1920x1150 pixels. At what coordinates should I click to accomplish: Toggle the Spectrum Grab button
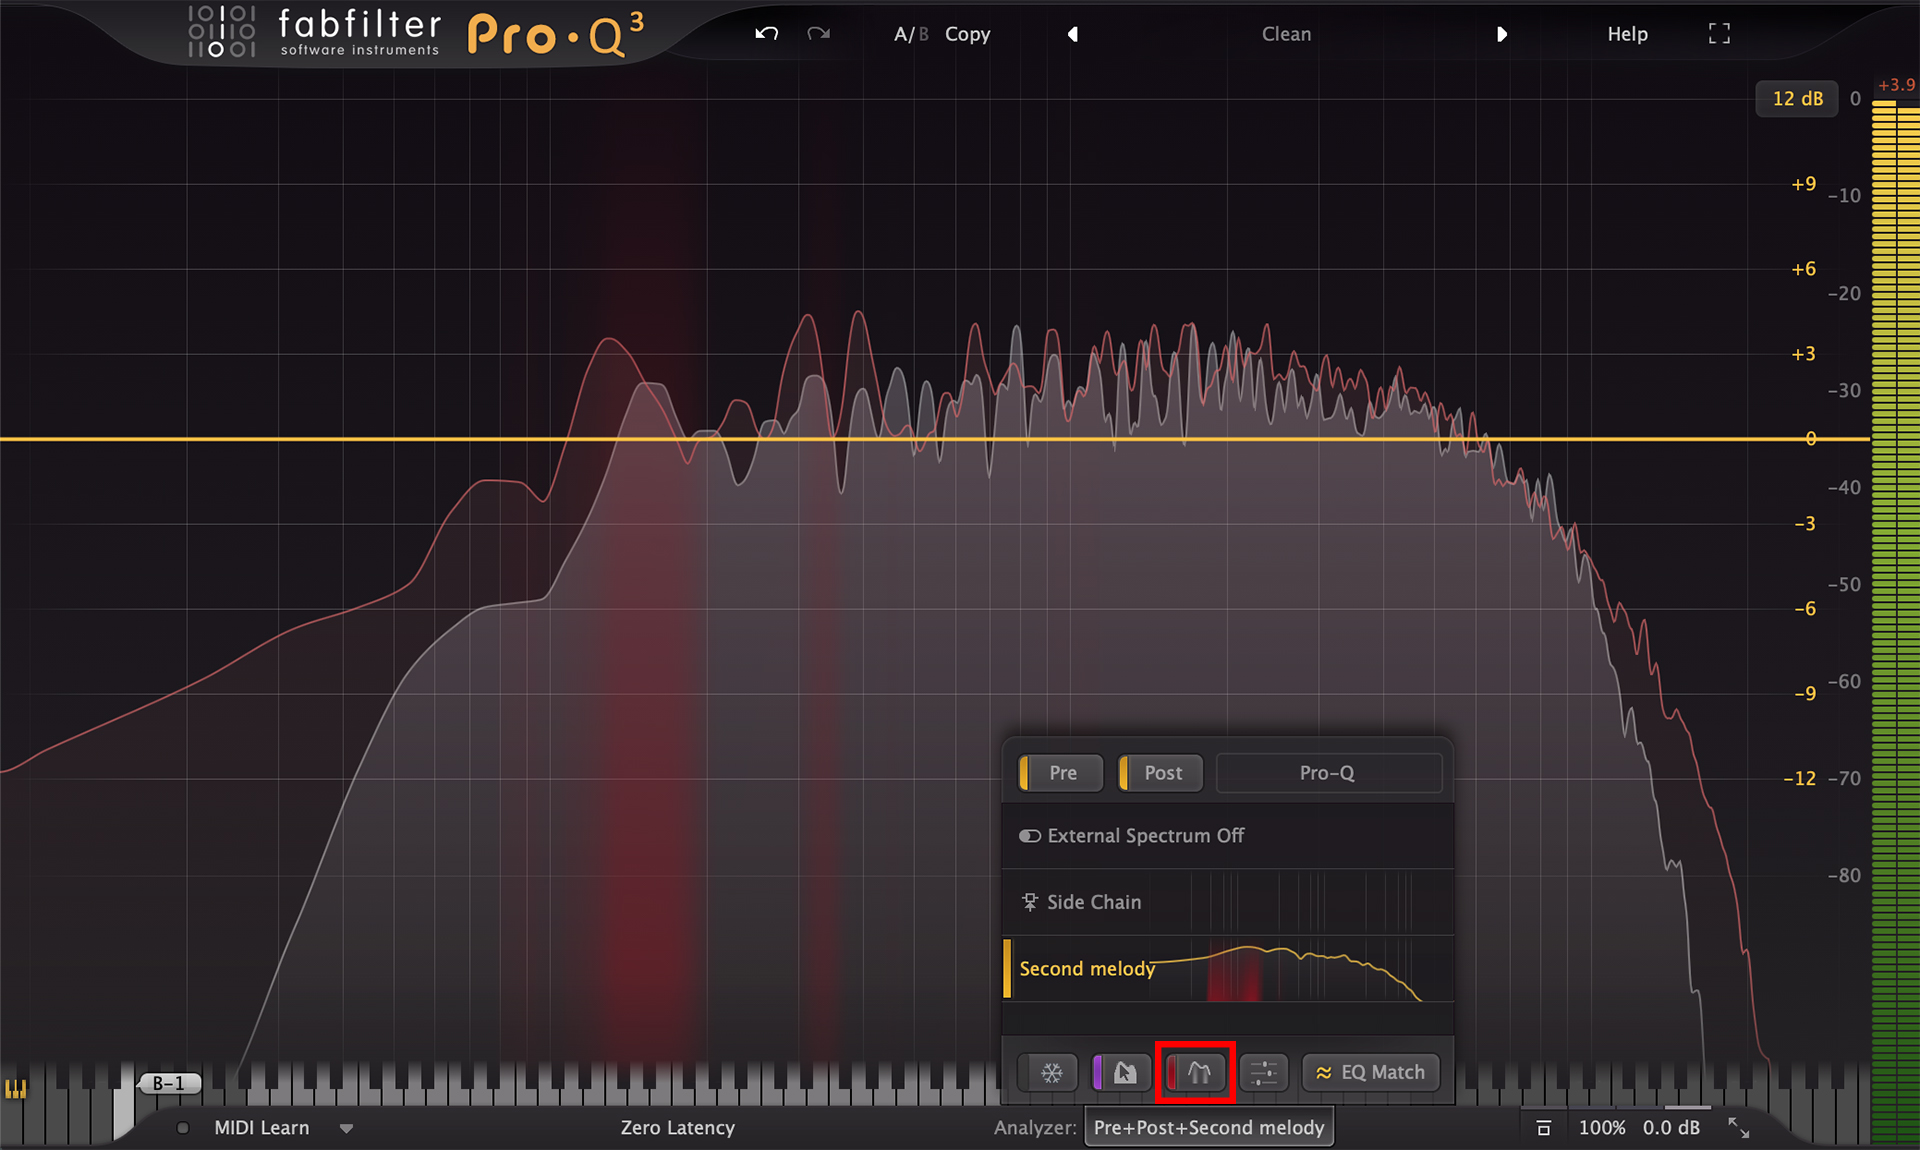click(1122, 1073)
